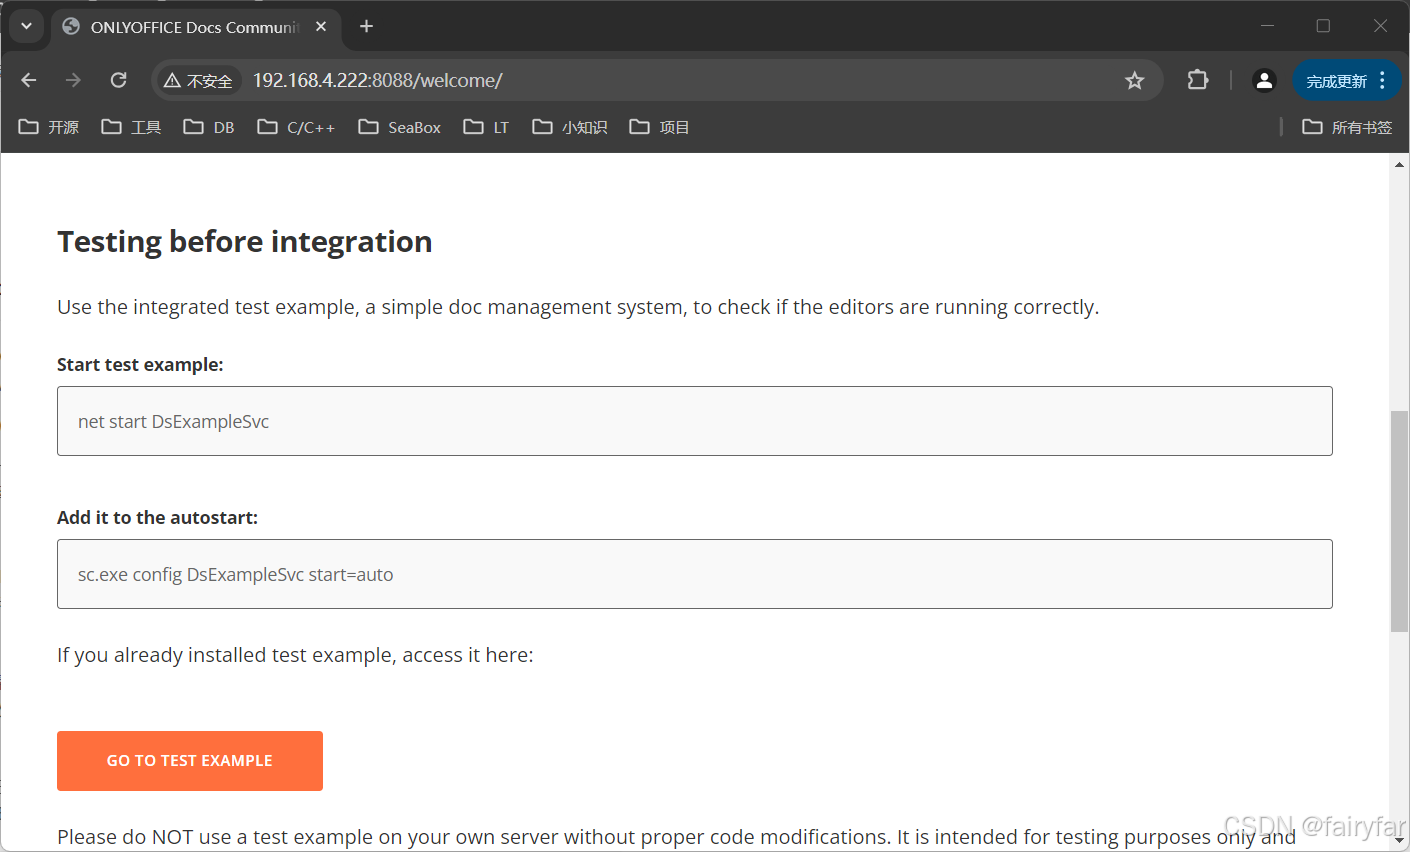Viewport: 1410px width, 852px height.
Task: Go back to the previous page
Action: (29, 80)
